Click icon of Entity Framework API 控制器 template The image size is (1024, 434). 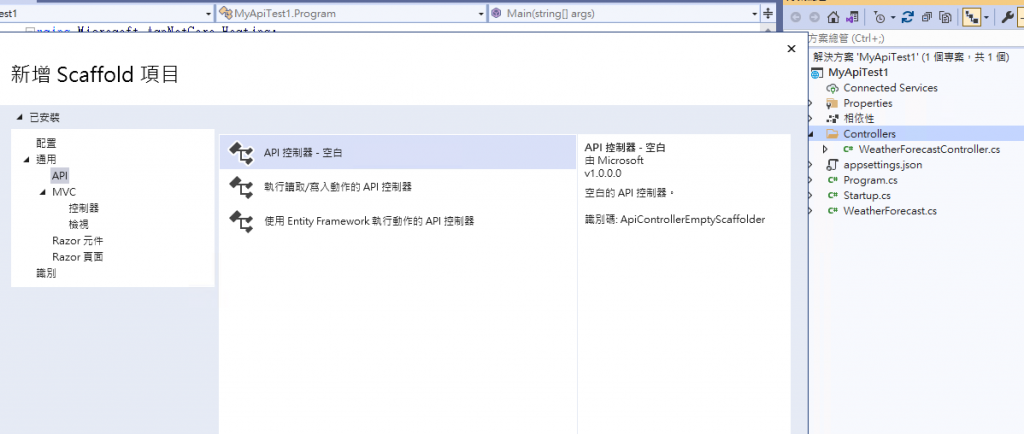point(241,221)
